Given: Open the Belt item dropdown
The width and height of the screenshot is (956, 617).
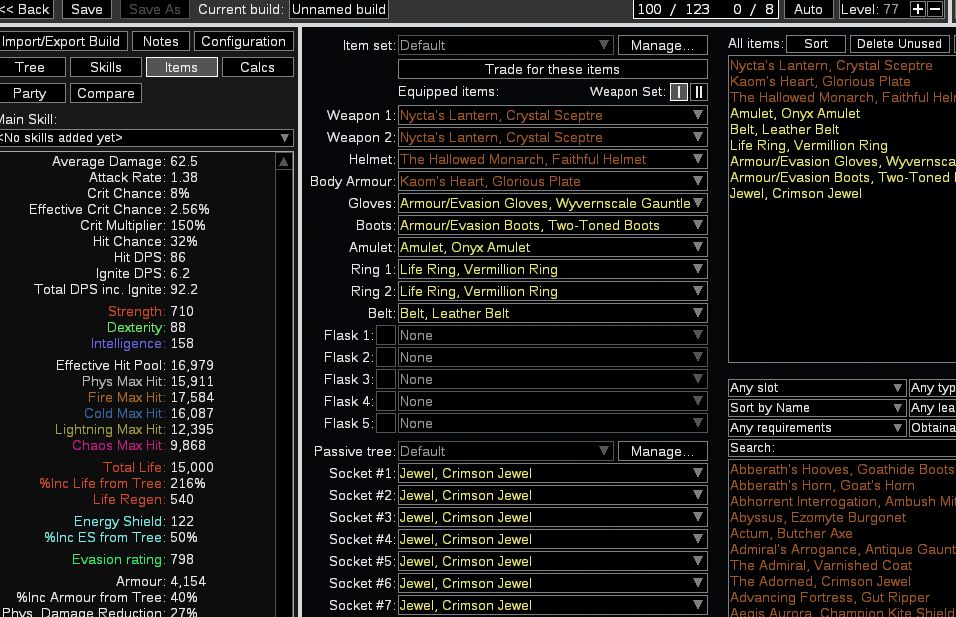Looking at the screenshot, I should [x=552, y=313].
